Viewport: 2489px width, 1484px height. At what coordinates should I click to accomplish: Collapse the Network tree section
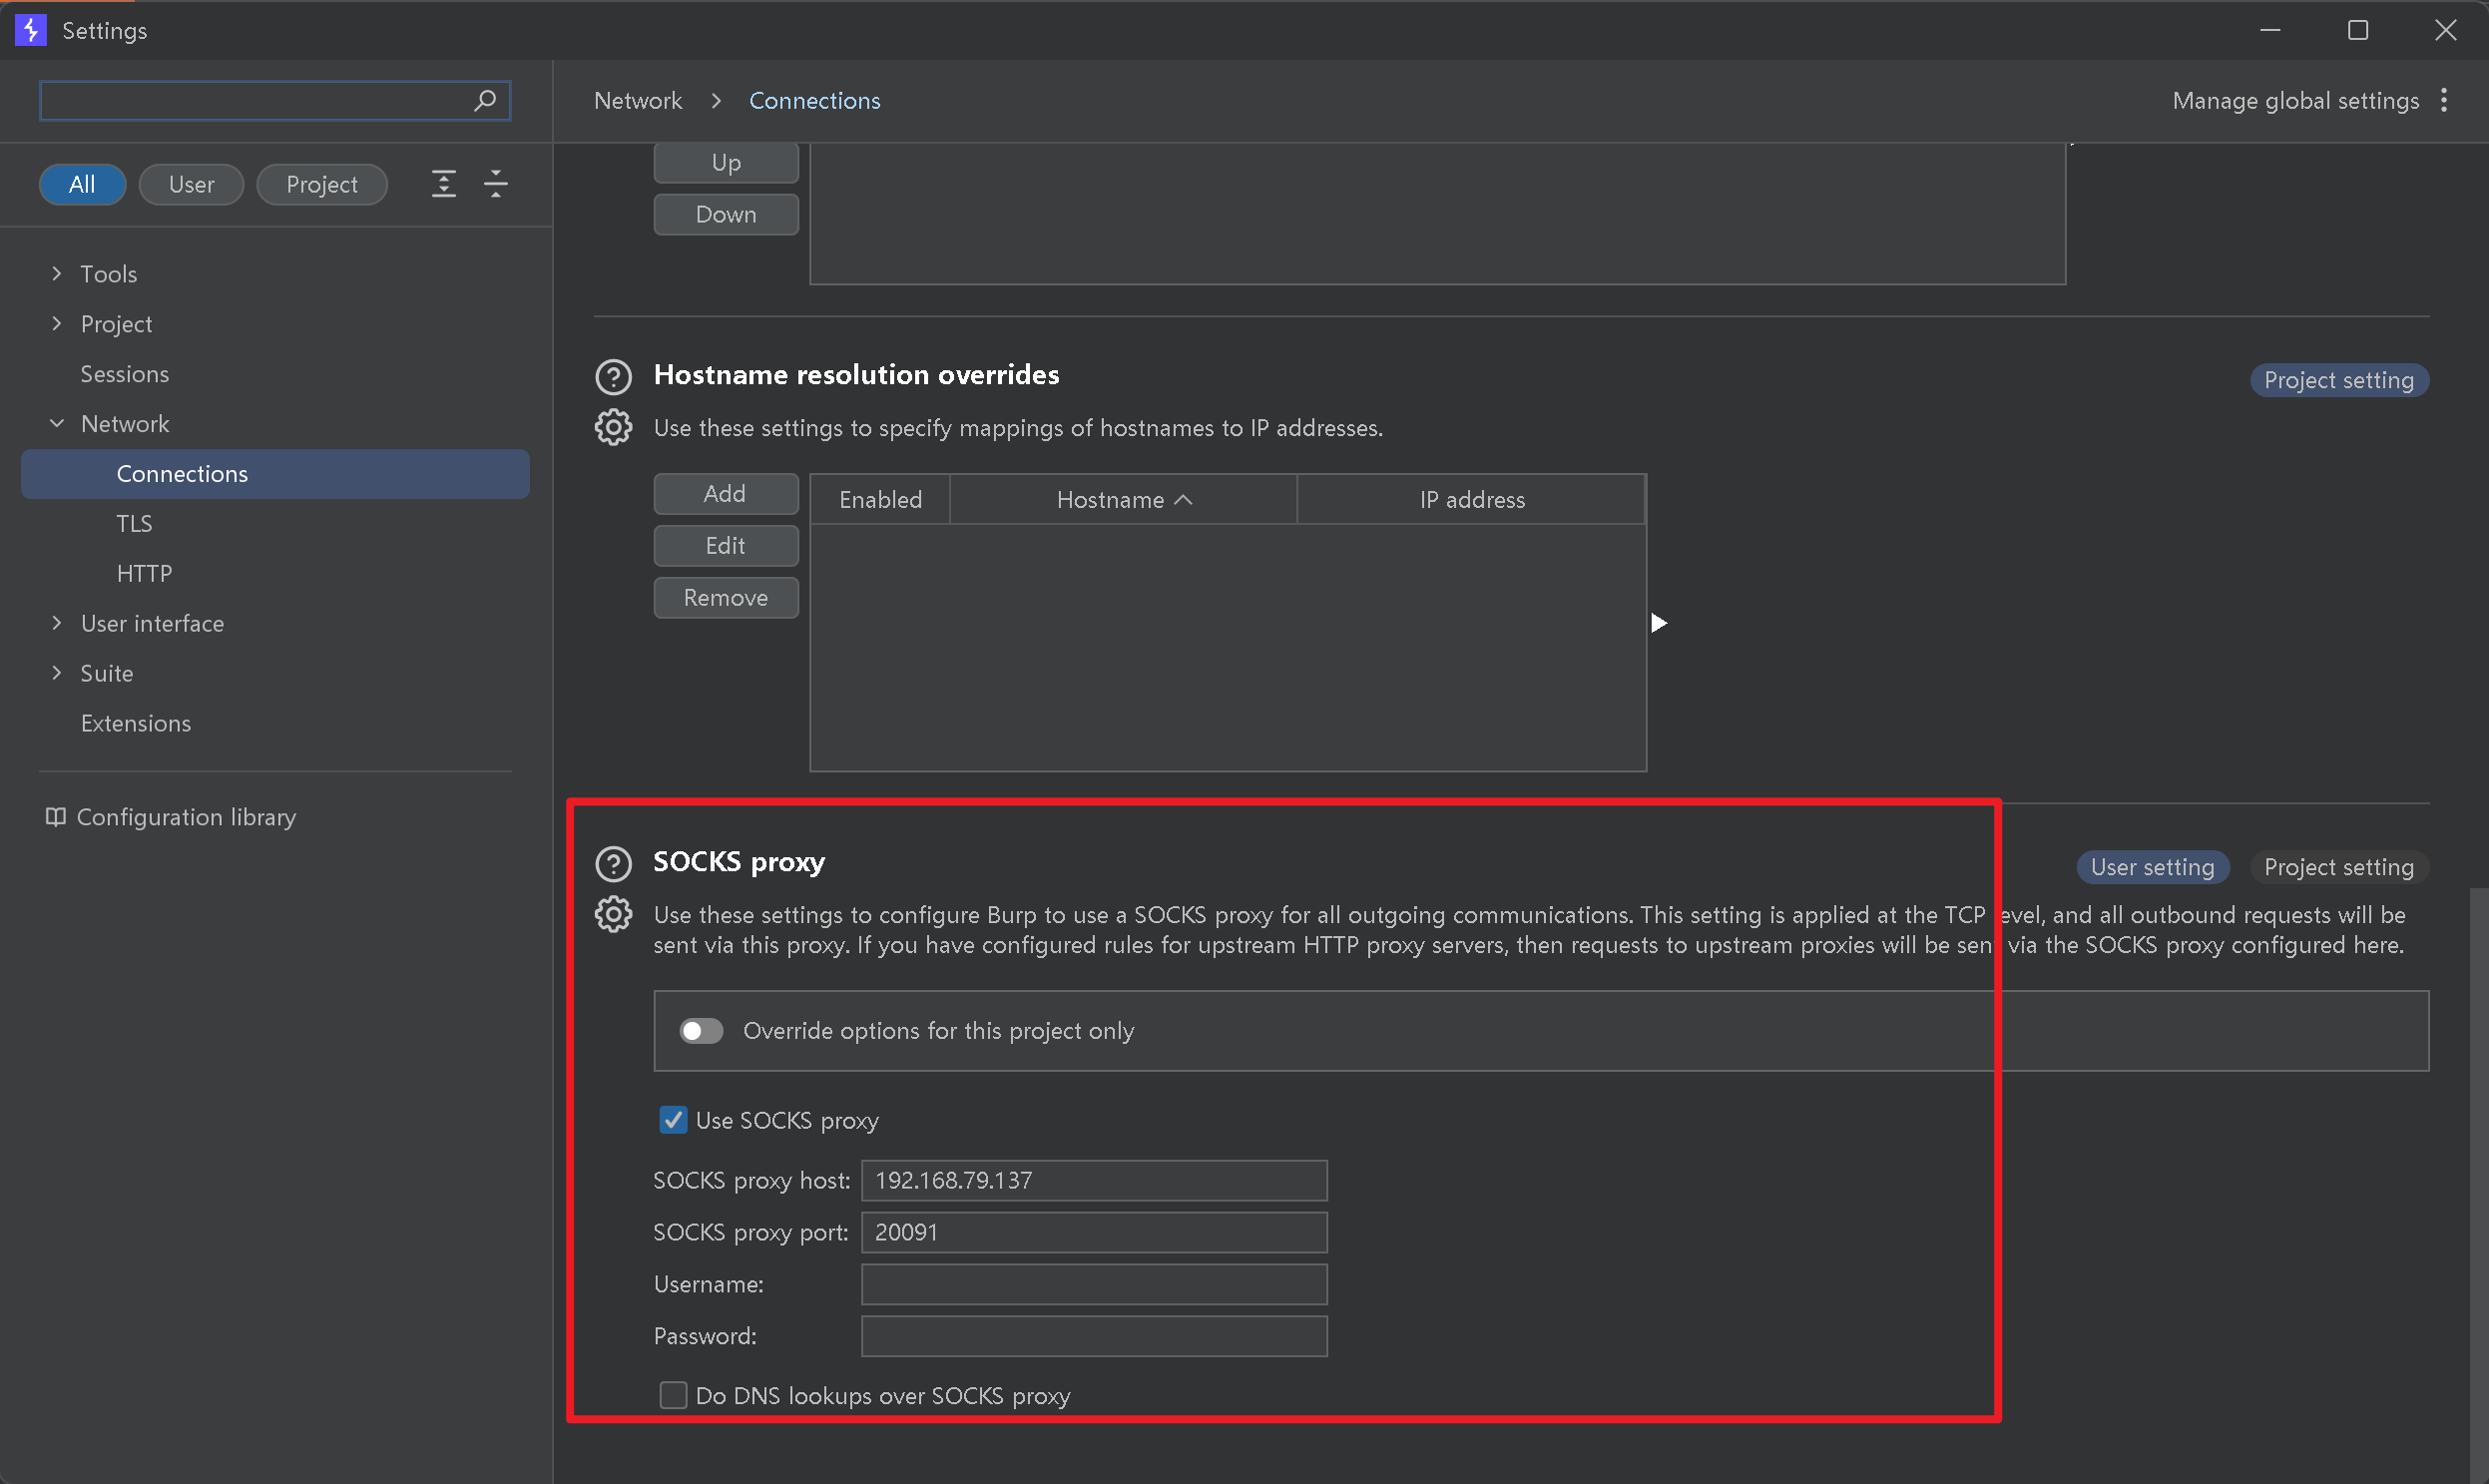(x=57, y=423)
